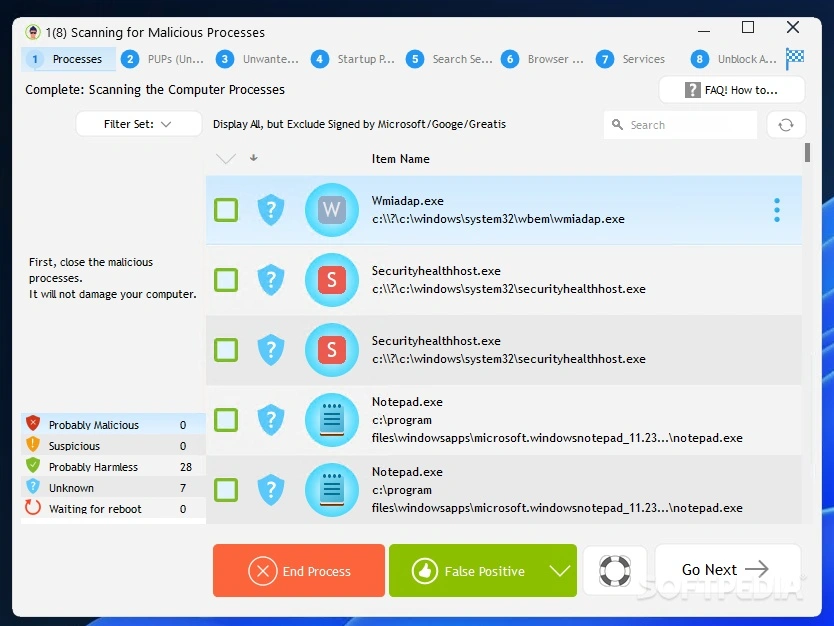Switch to step 2 PUPs tab
Screen dimensions: 834x626
point(163,59)
